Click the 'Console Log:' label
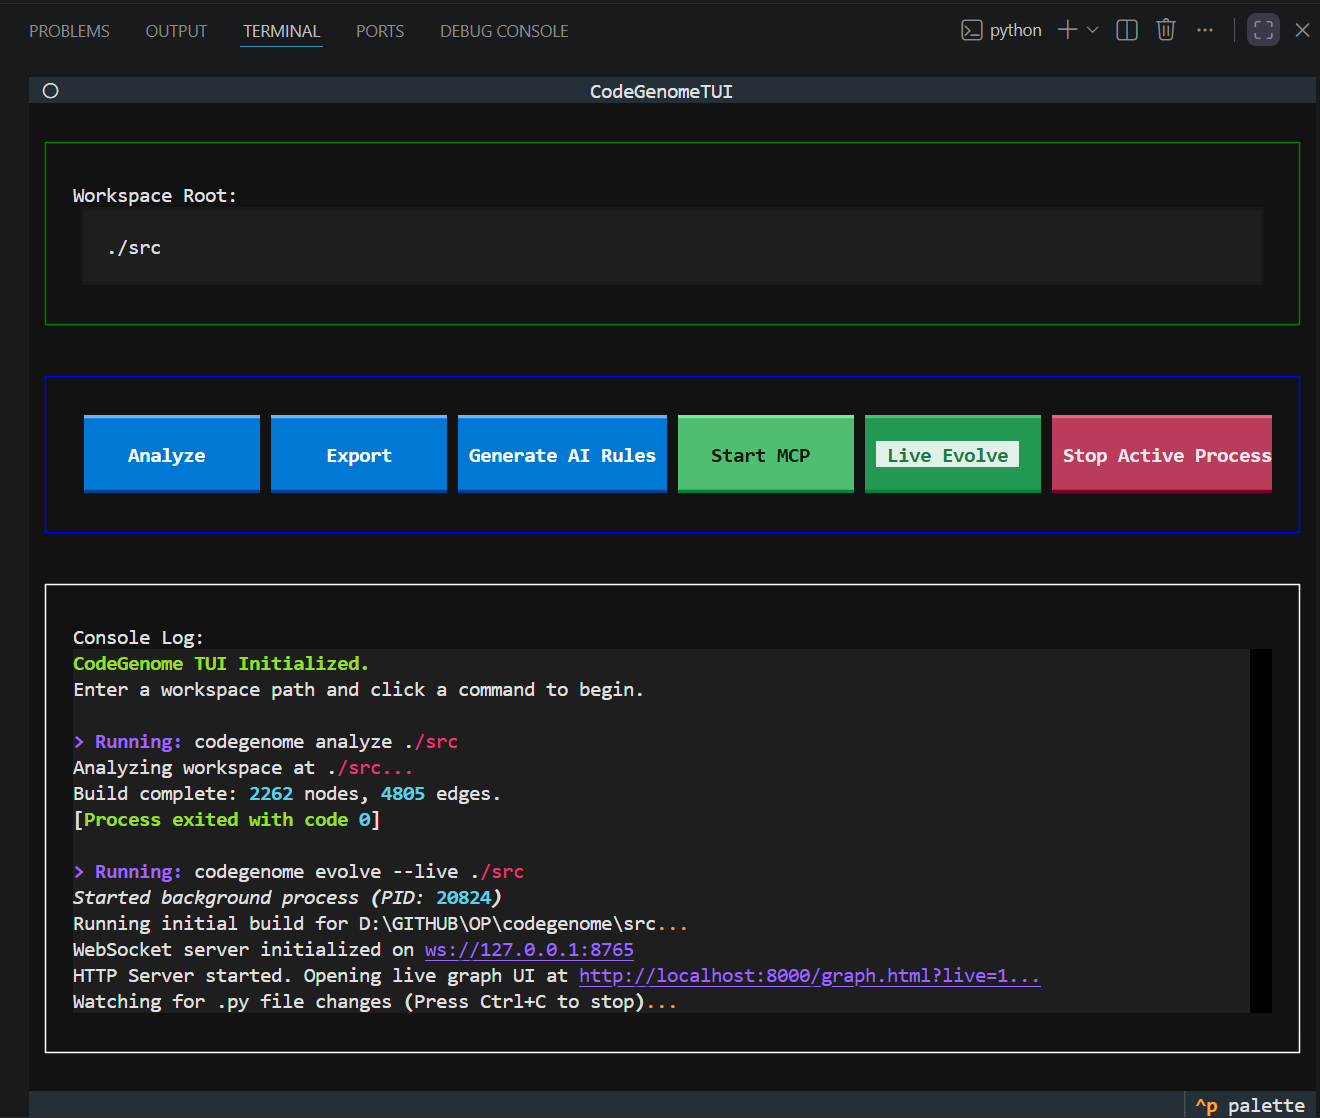1320x1118 pixels. tap(138, 637)
